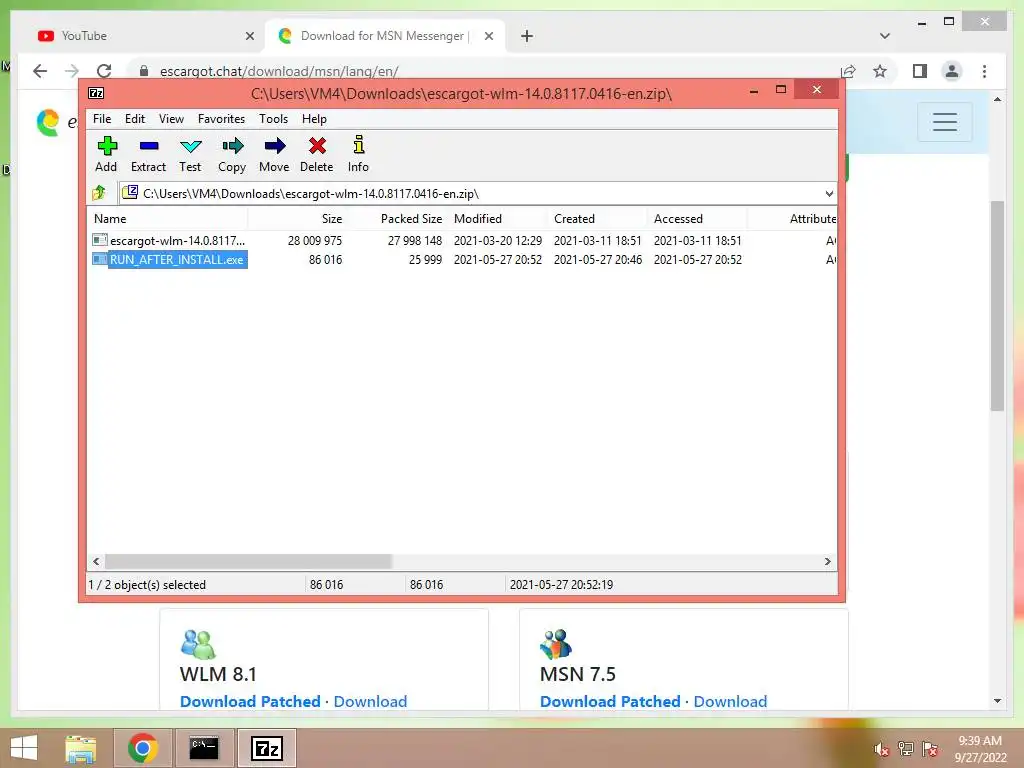Open the Chrome profile menu

[952, 71]
